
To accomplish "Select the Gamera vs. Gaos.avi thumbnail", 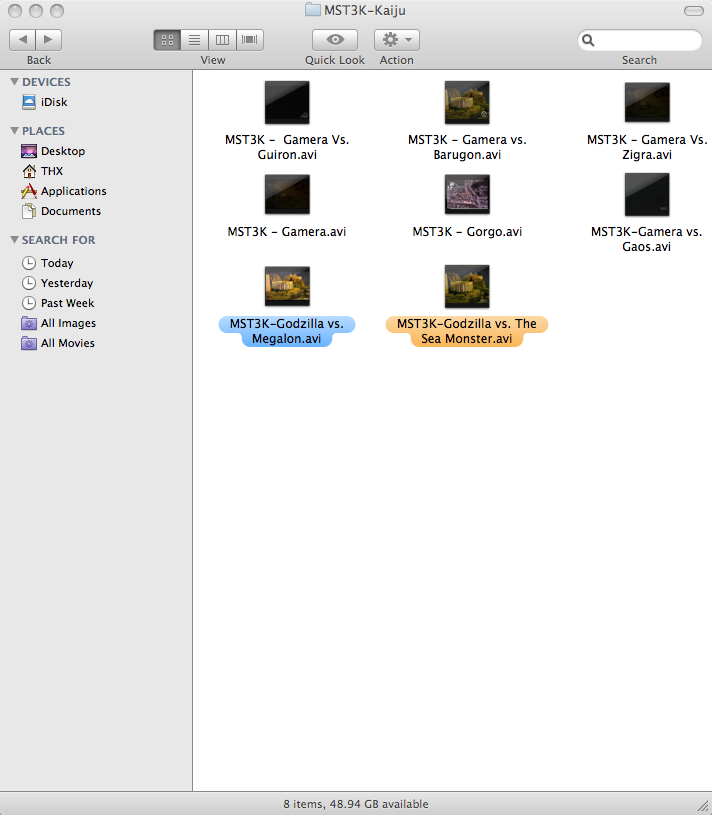I will tap(647, 194).
